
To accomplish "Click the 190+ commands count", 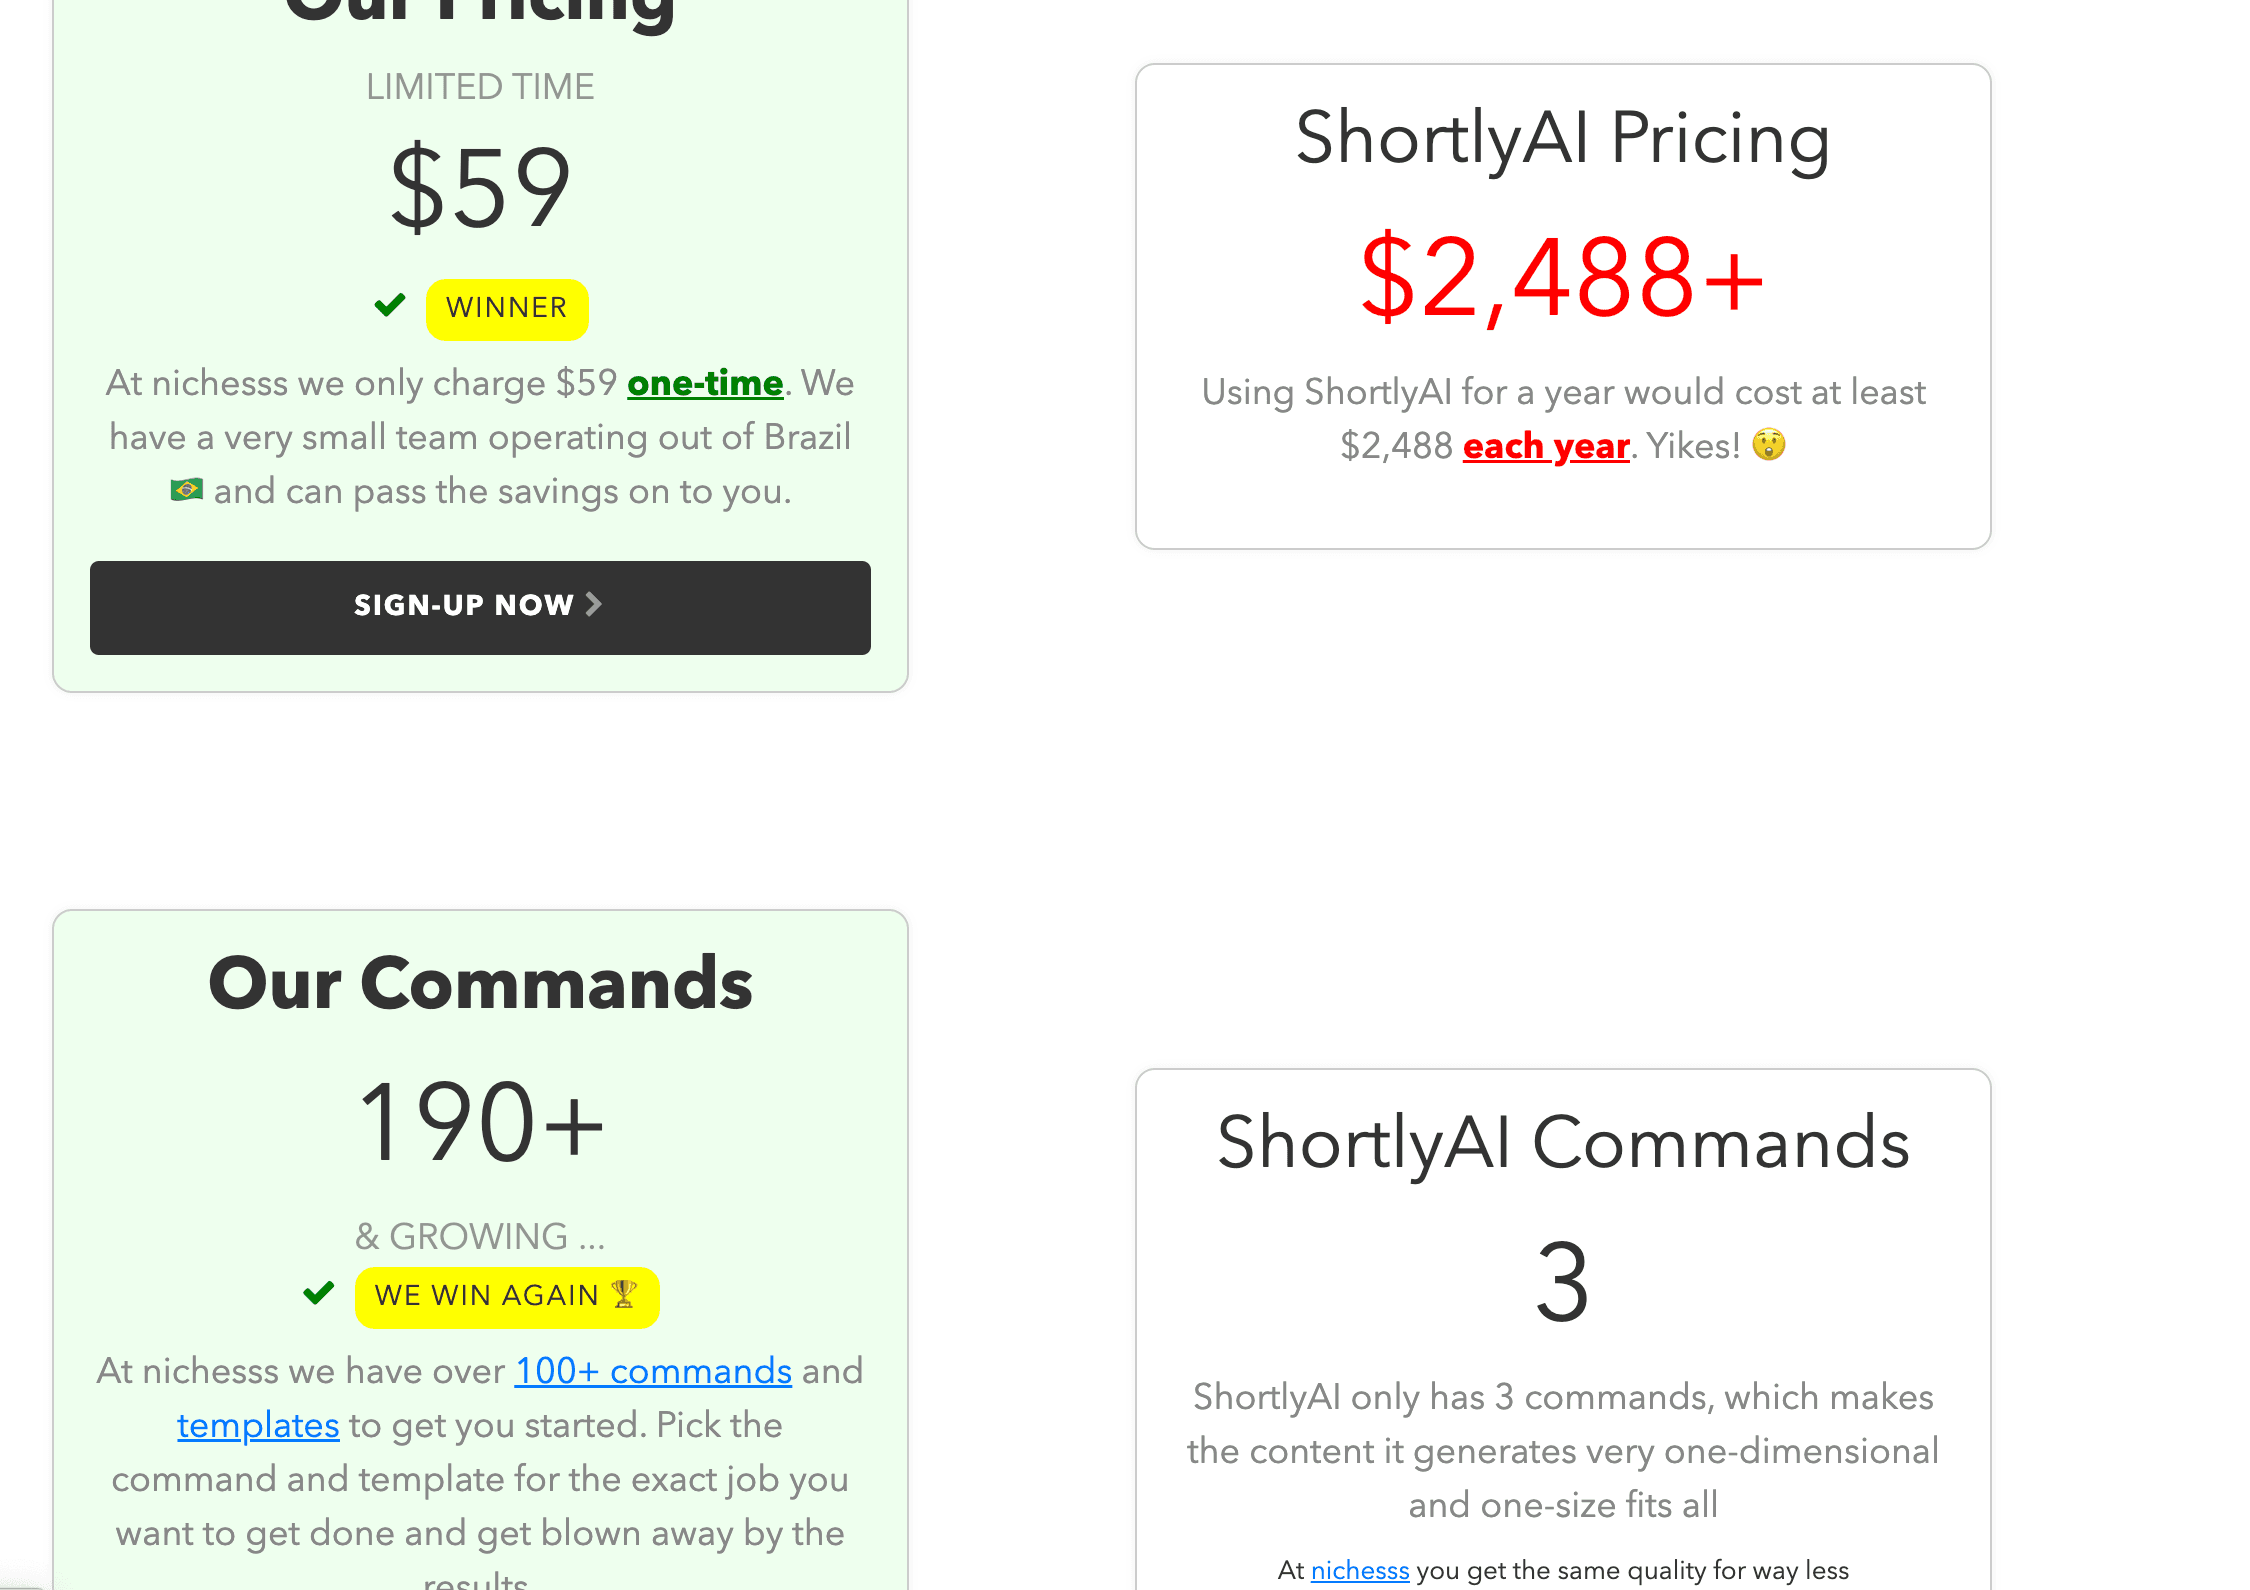I will [x=480, y=1122].
